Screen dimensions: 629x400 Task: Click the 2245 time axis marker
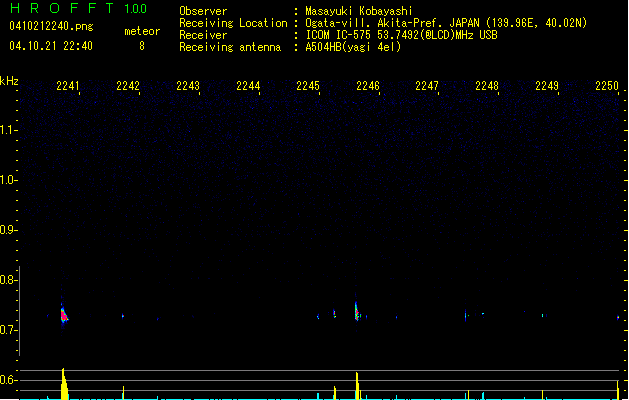pyautogui.click(x=308, y=86)
